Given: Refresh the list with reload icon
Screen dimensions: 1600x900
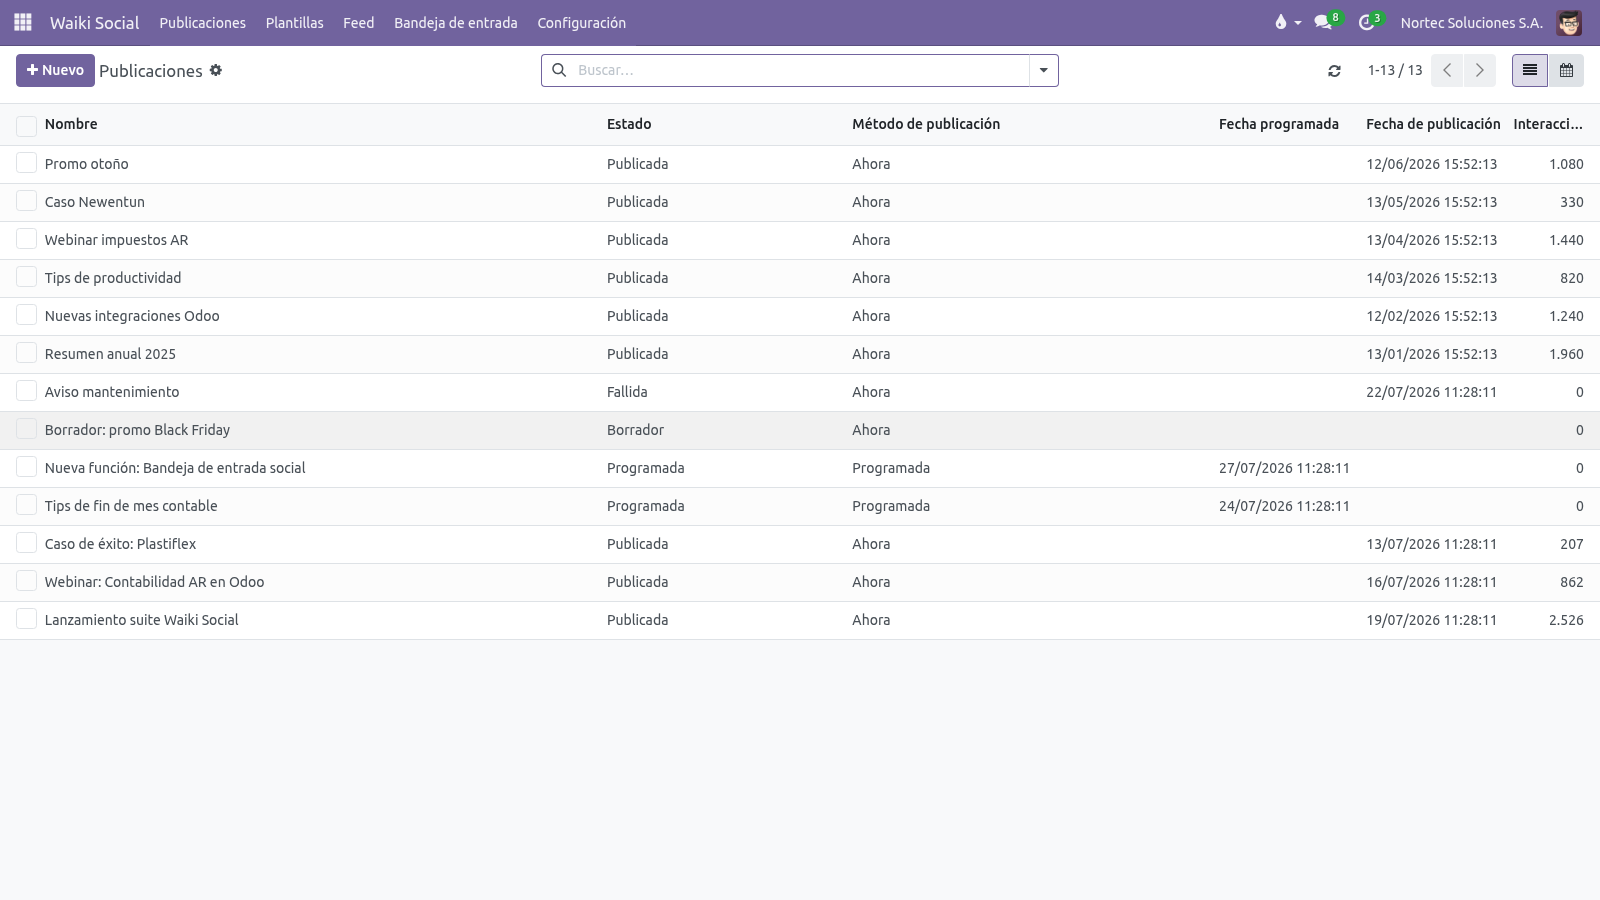Looking at the screenshot, I should 1334,71.
